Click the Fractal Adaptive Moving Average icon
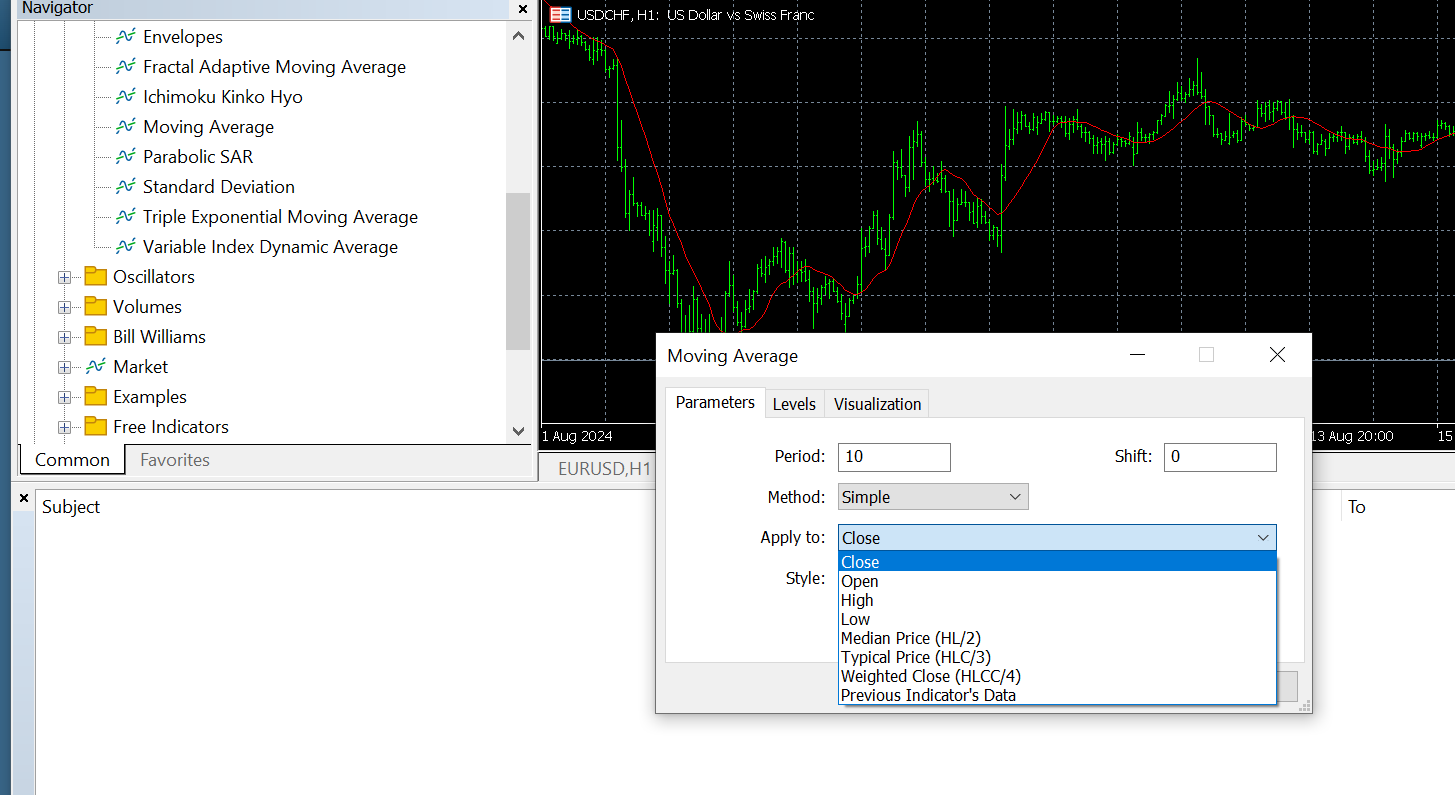The height and width of the screenshot is (795, 1455). coord(126,67)
